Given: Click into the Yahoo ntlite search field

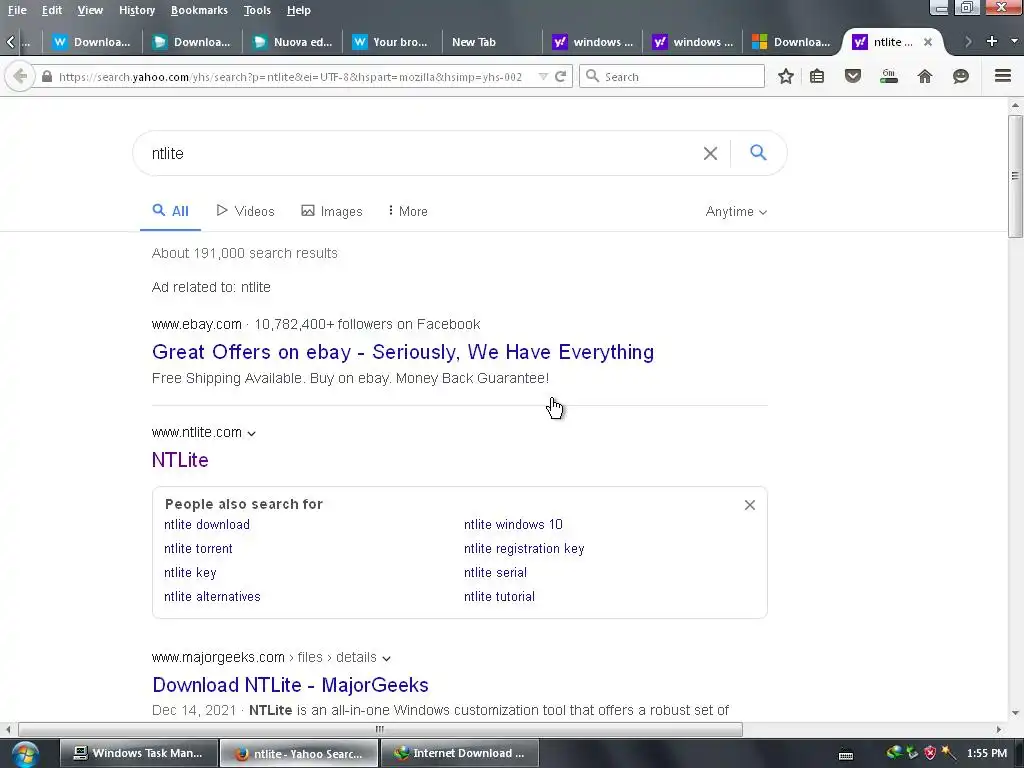Looking at the screenshot, I should coord(418,153).
